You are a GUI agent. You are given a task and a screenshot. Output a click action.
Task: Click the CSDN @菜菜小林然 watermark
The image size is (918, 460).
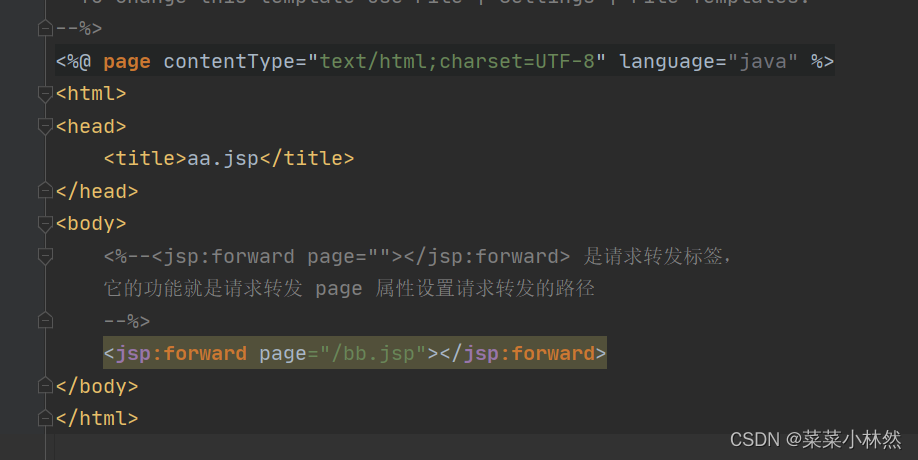(x=815, y=439)
